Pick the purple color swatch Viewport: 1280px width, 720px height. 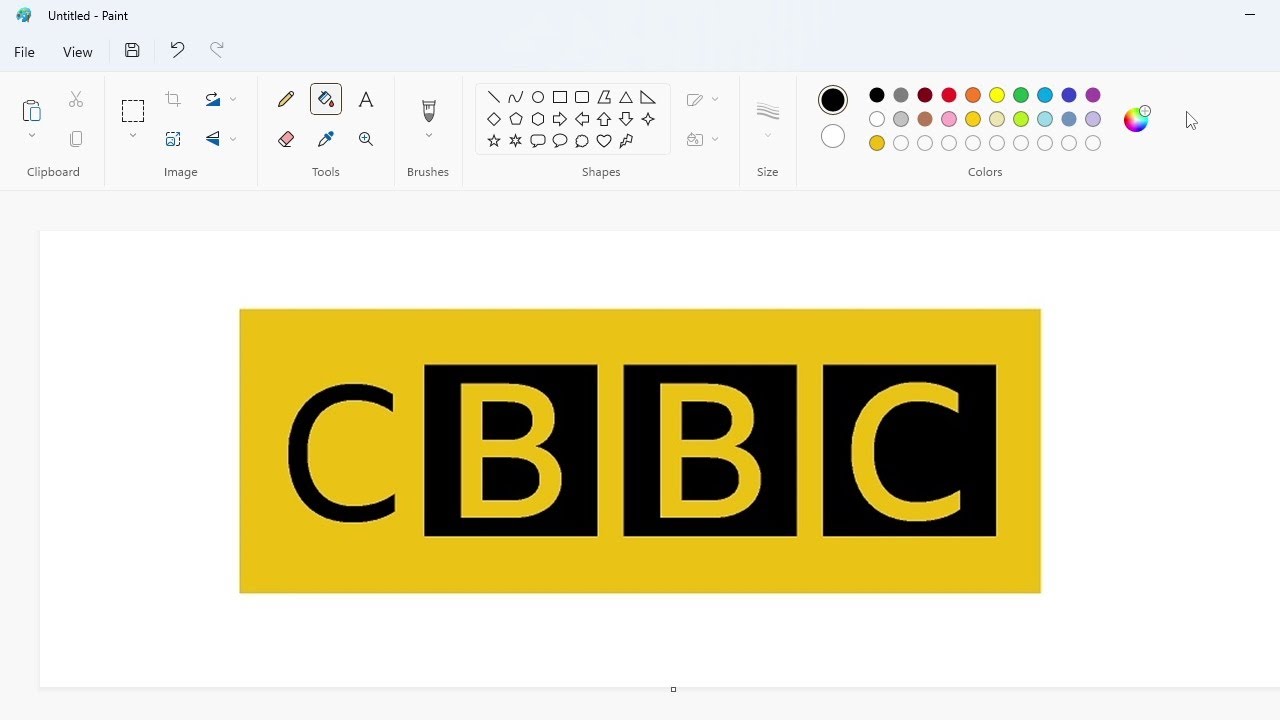tap(1093, 95)
